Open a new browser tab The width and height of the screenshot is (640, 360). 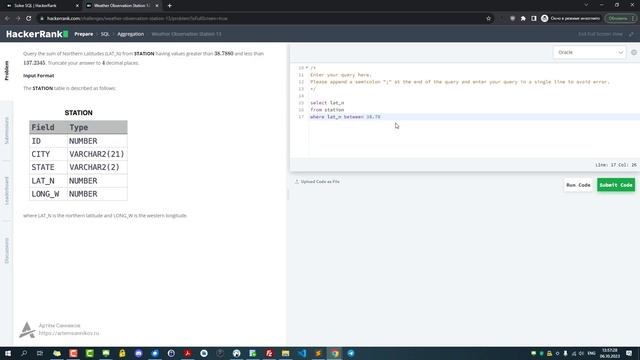tap(169, 6)
